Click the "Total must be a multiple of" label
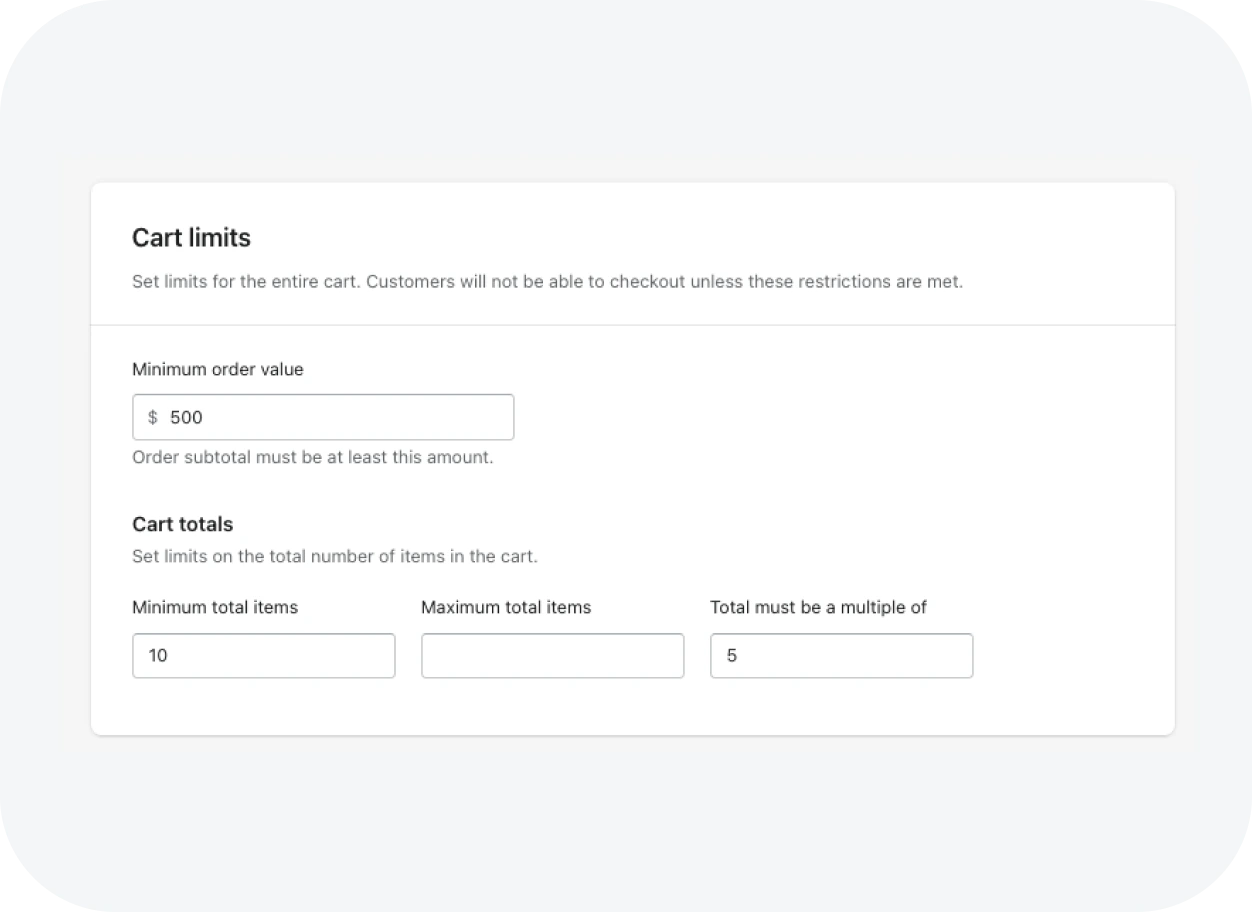 [x=819, y=607]
